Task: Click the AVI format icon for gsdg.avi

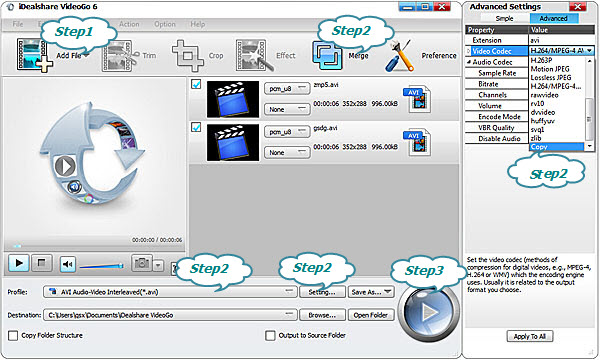Action: tap(417, 143)
